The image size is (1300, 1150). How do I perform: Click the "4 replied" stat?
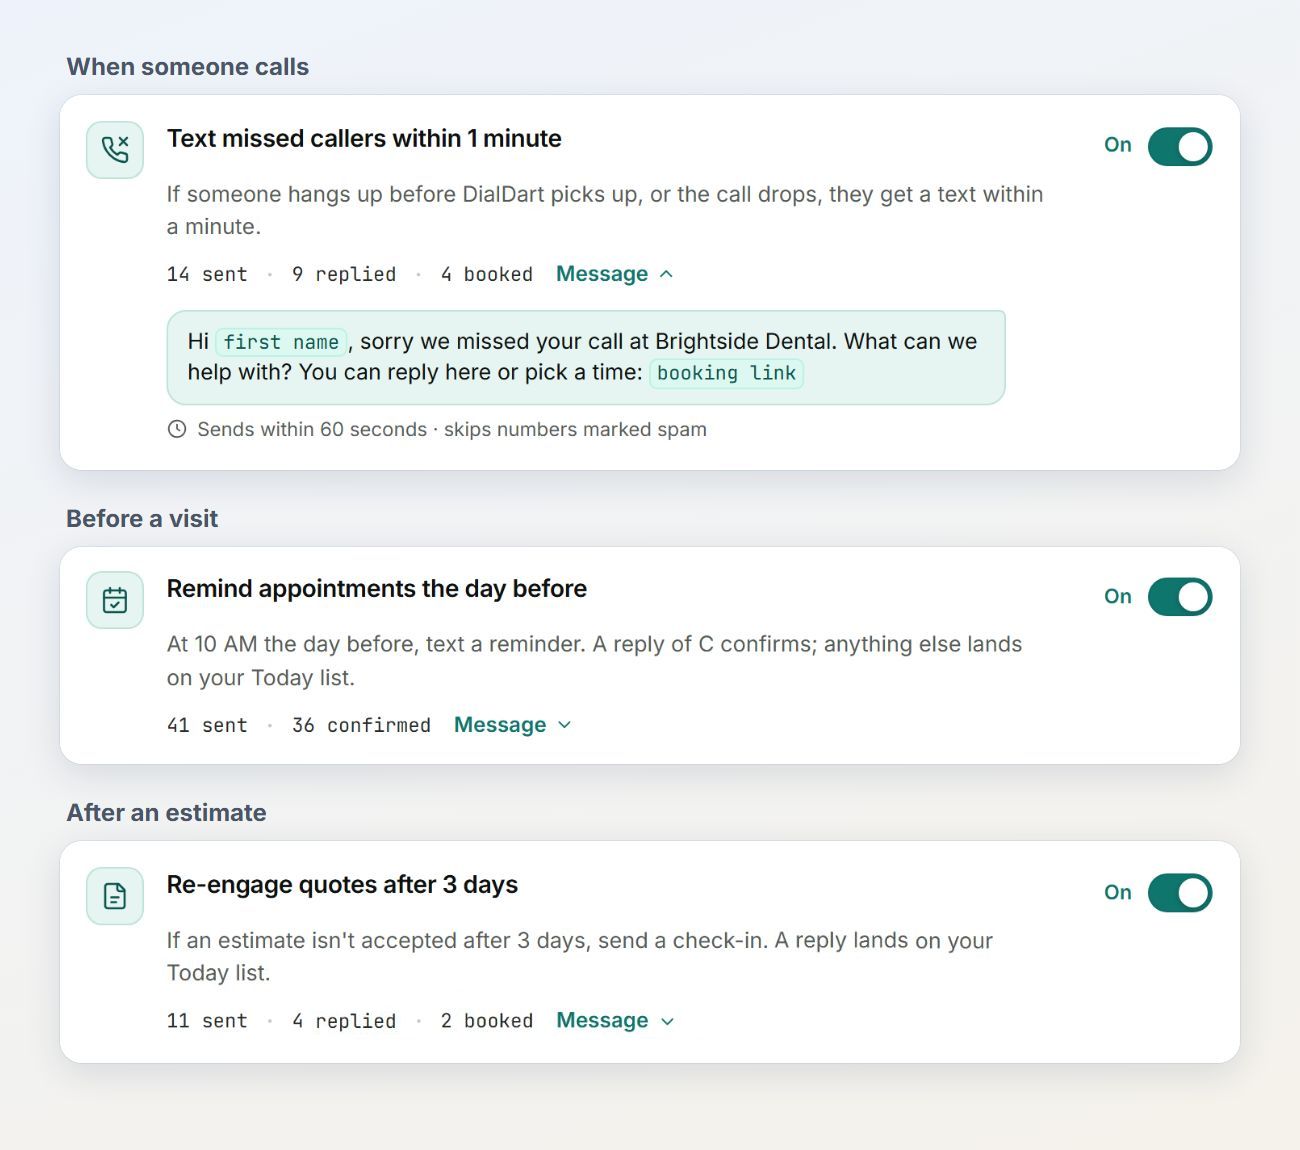(x=344, y=1021)
